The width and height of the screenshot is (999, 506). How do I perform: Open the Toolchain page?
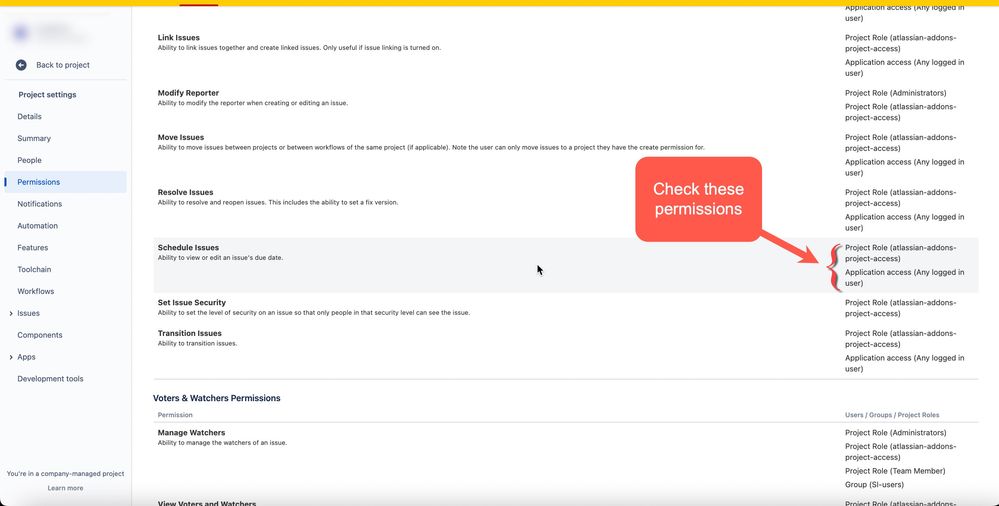34,270
